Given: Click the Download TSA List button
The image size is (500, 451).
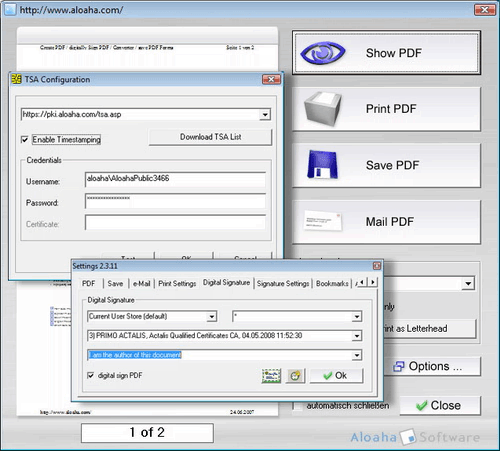Looking at the screenshot, I should (x=211, y=137).
